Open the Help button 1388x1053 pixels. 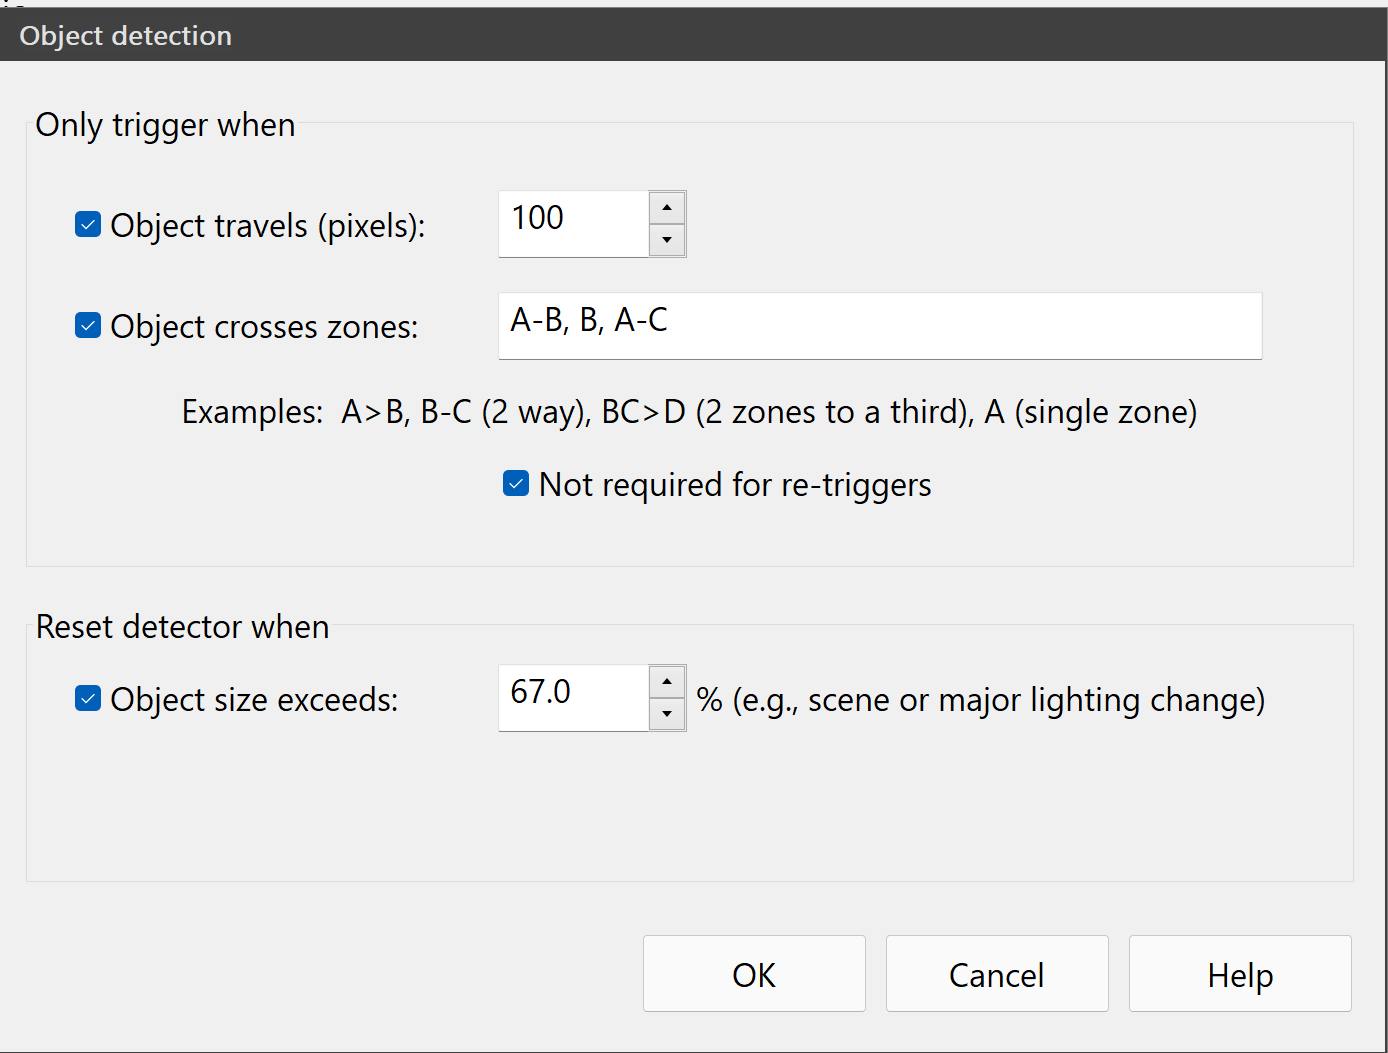tap(1240, 974)
